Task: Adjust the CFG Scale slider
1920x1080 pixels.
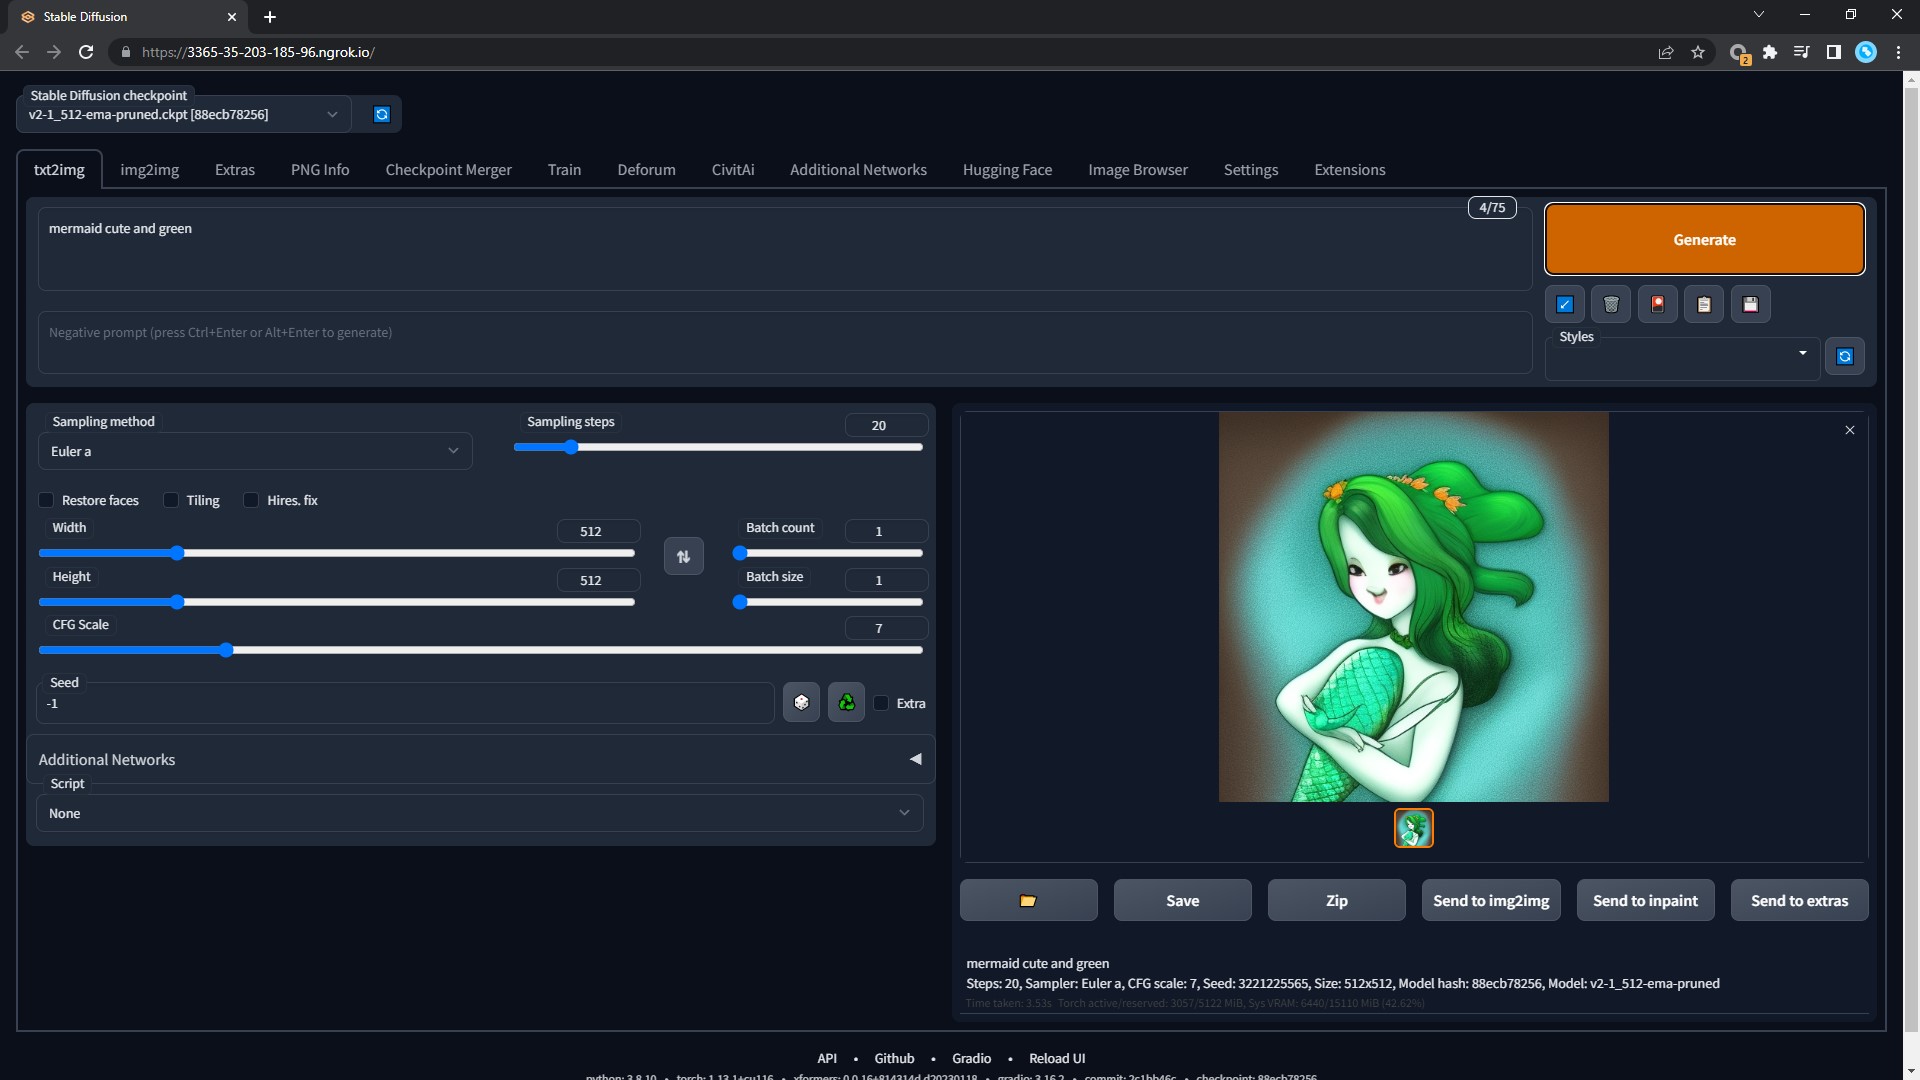Action: point(227,651)
